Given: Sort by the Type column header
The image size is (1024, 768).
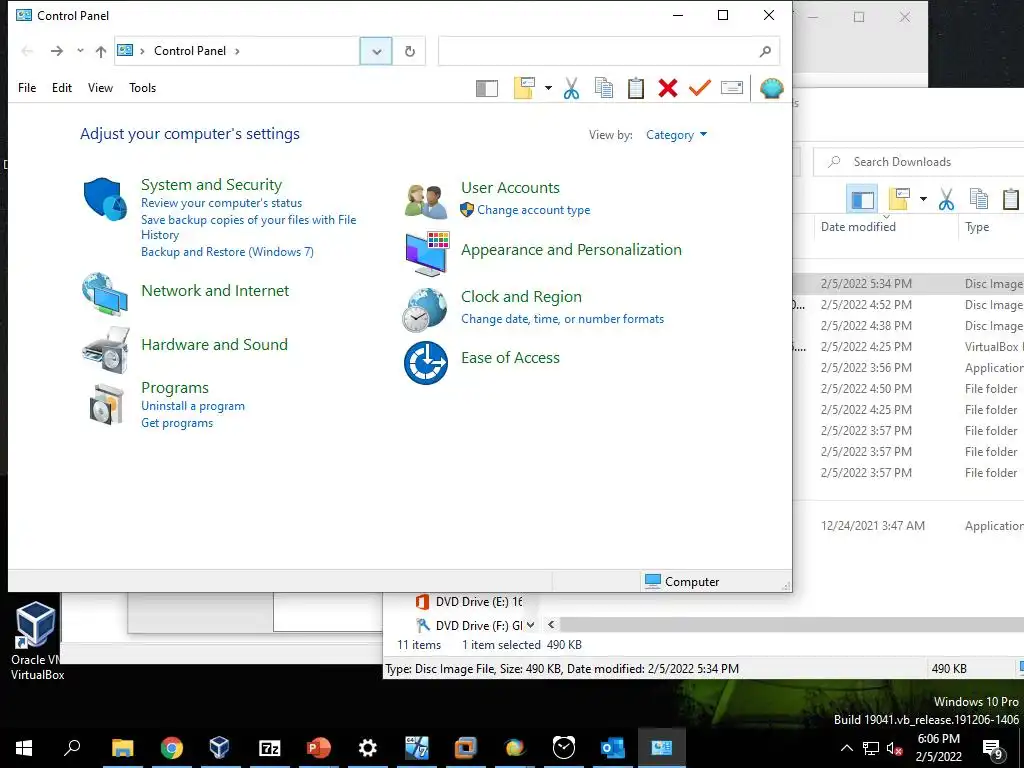Looking at the screenshot, I should (x=977, y=227).
